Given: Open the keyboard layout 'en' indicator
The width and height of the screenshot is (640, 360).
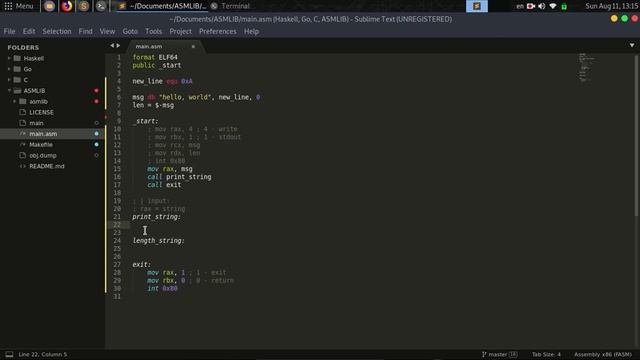Looking at the screenshot, I should coord(520,6).
